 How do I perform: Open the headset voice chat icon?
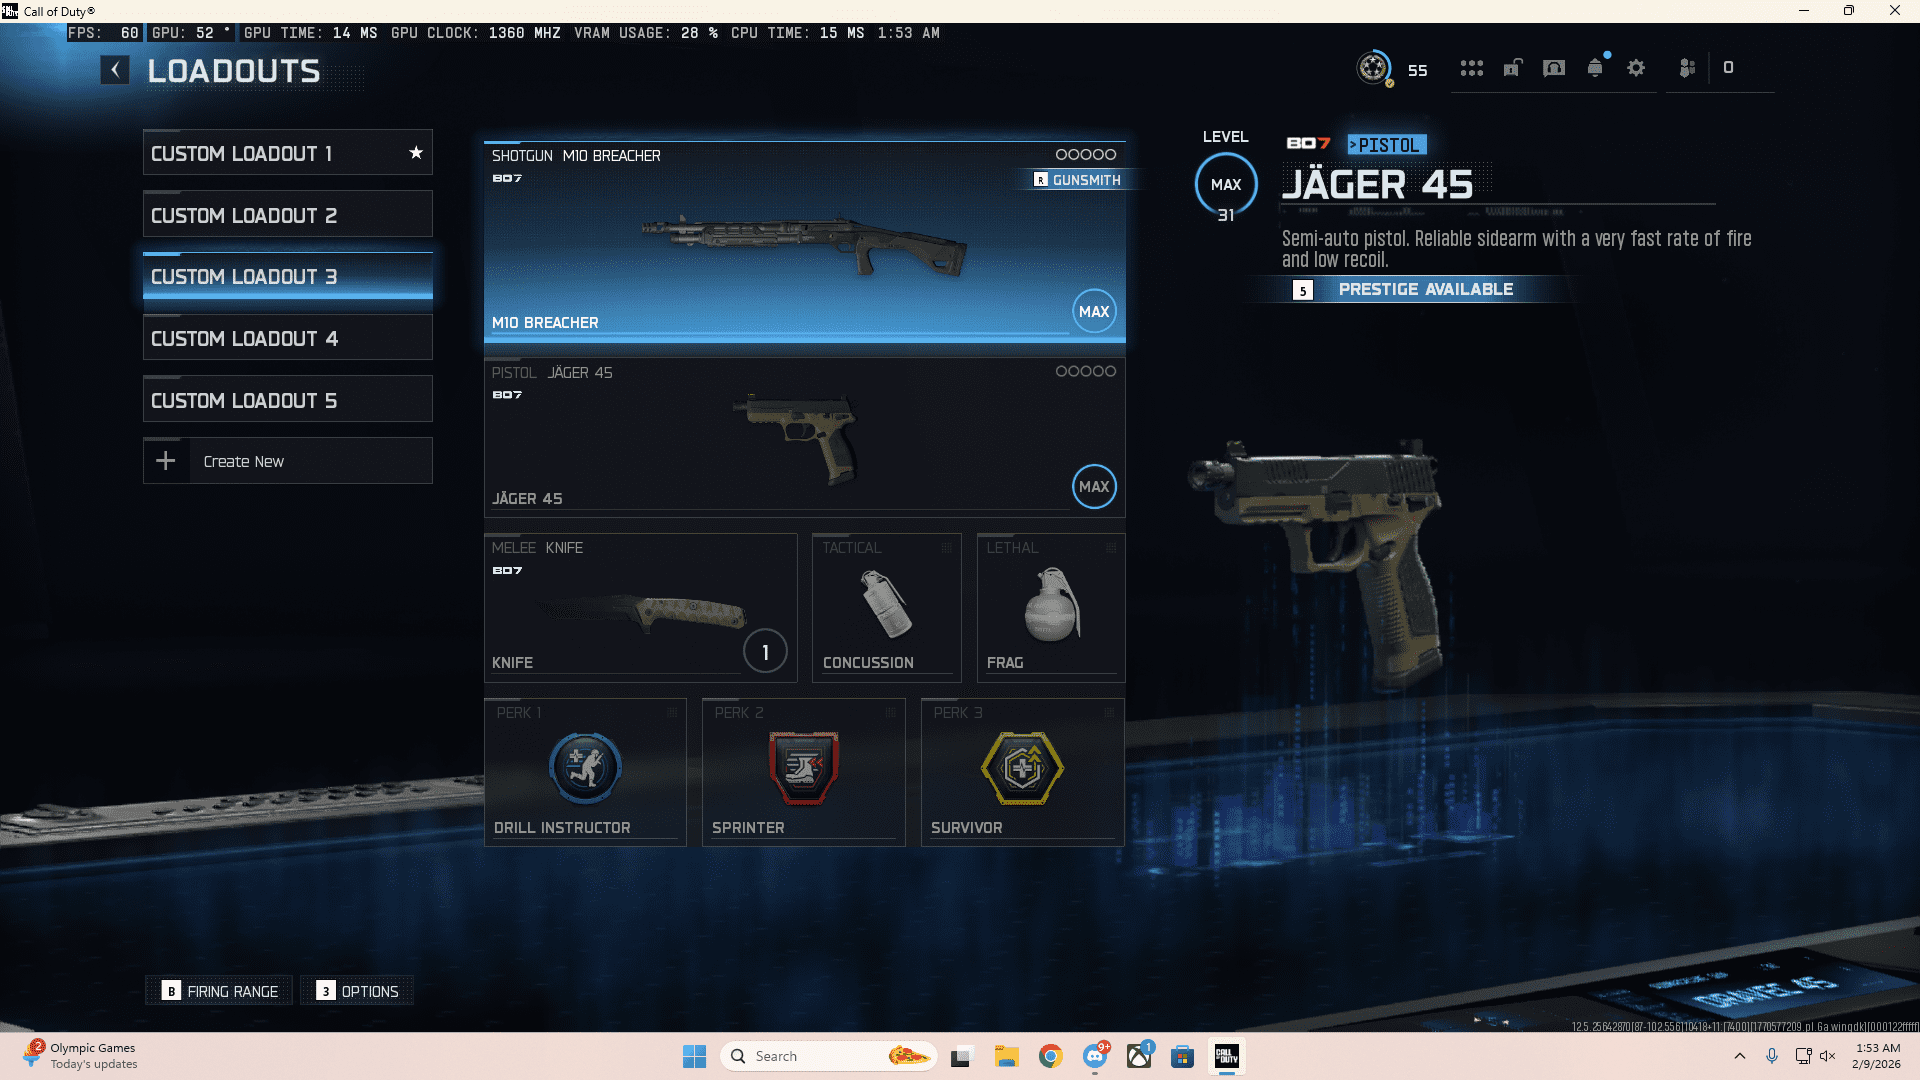[x=1554, y=68]
